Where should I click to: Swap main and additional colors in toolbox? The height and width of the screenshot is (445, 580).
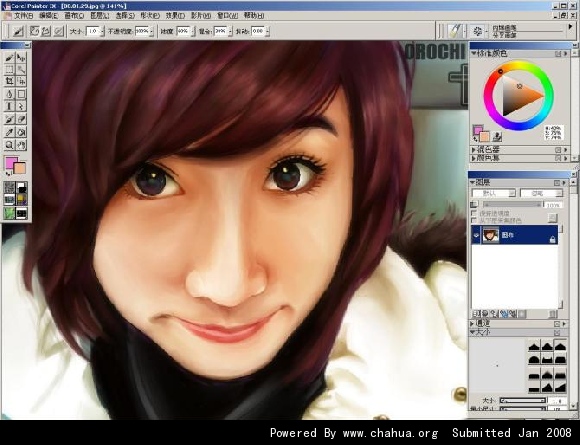tap(8, 173)
